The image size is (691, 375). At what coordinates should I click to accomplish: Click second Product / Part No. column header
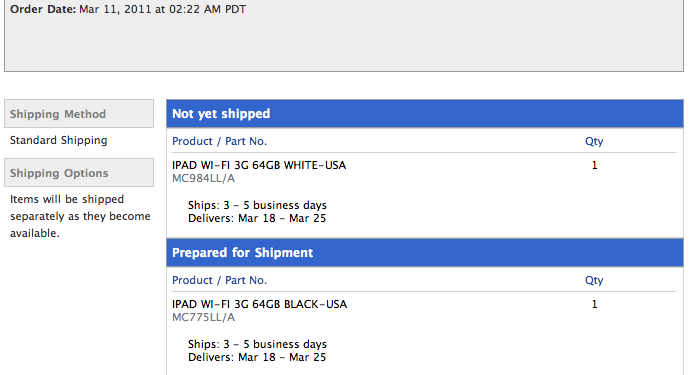click(219, 280)
